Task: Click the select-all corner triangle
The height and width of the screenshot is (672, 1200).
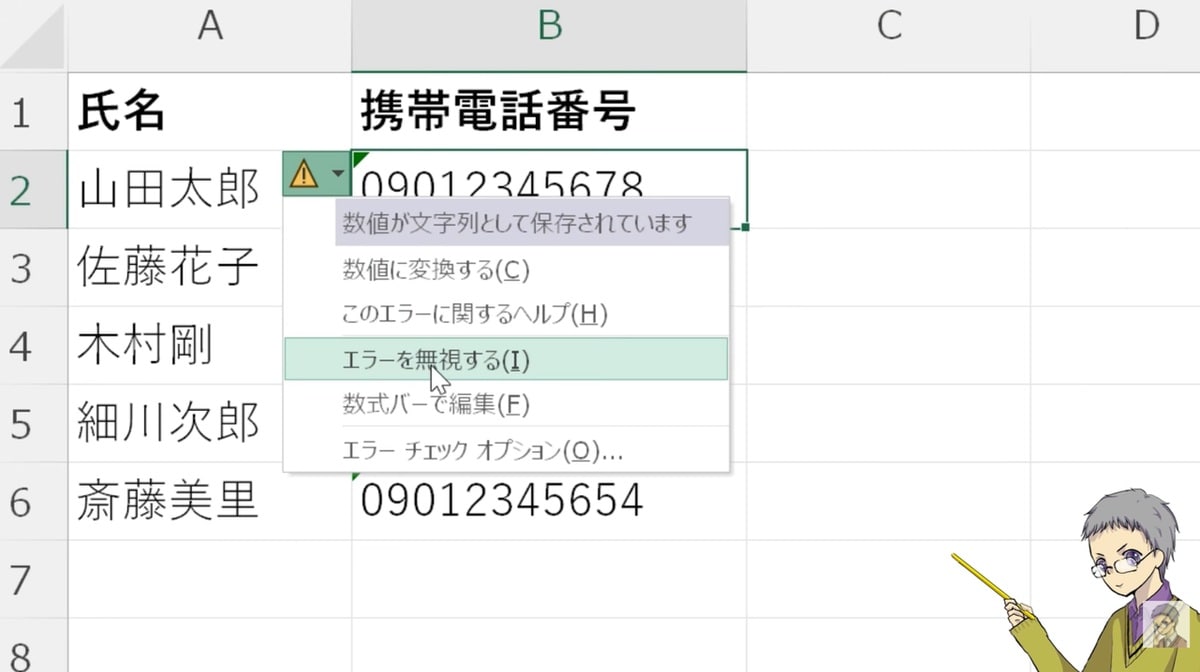Action: point(34,35)
